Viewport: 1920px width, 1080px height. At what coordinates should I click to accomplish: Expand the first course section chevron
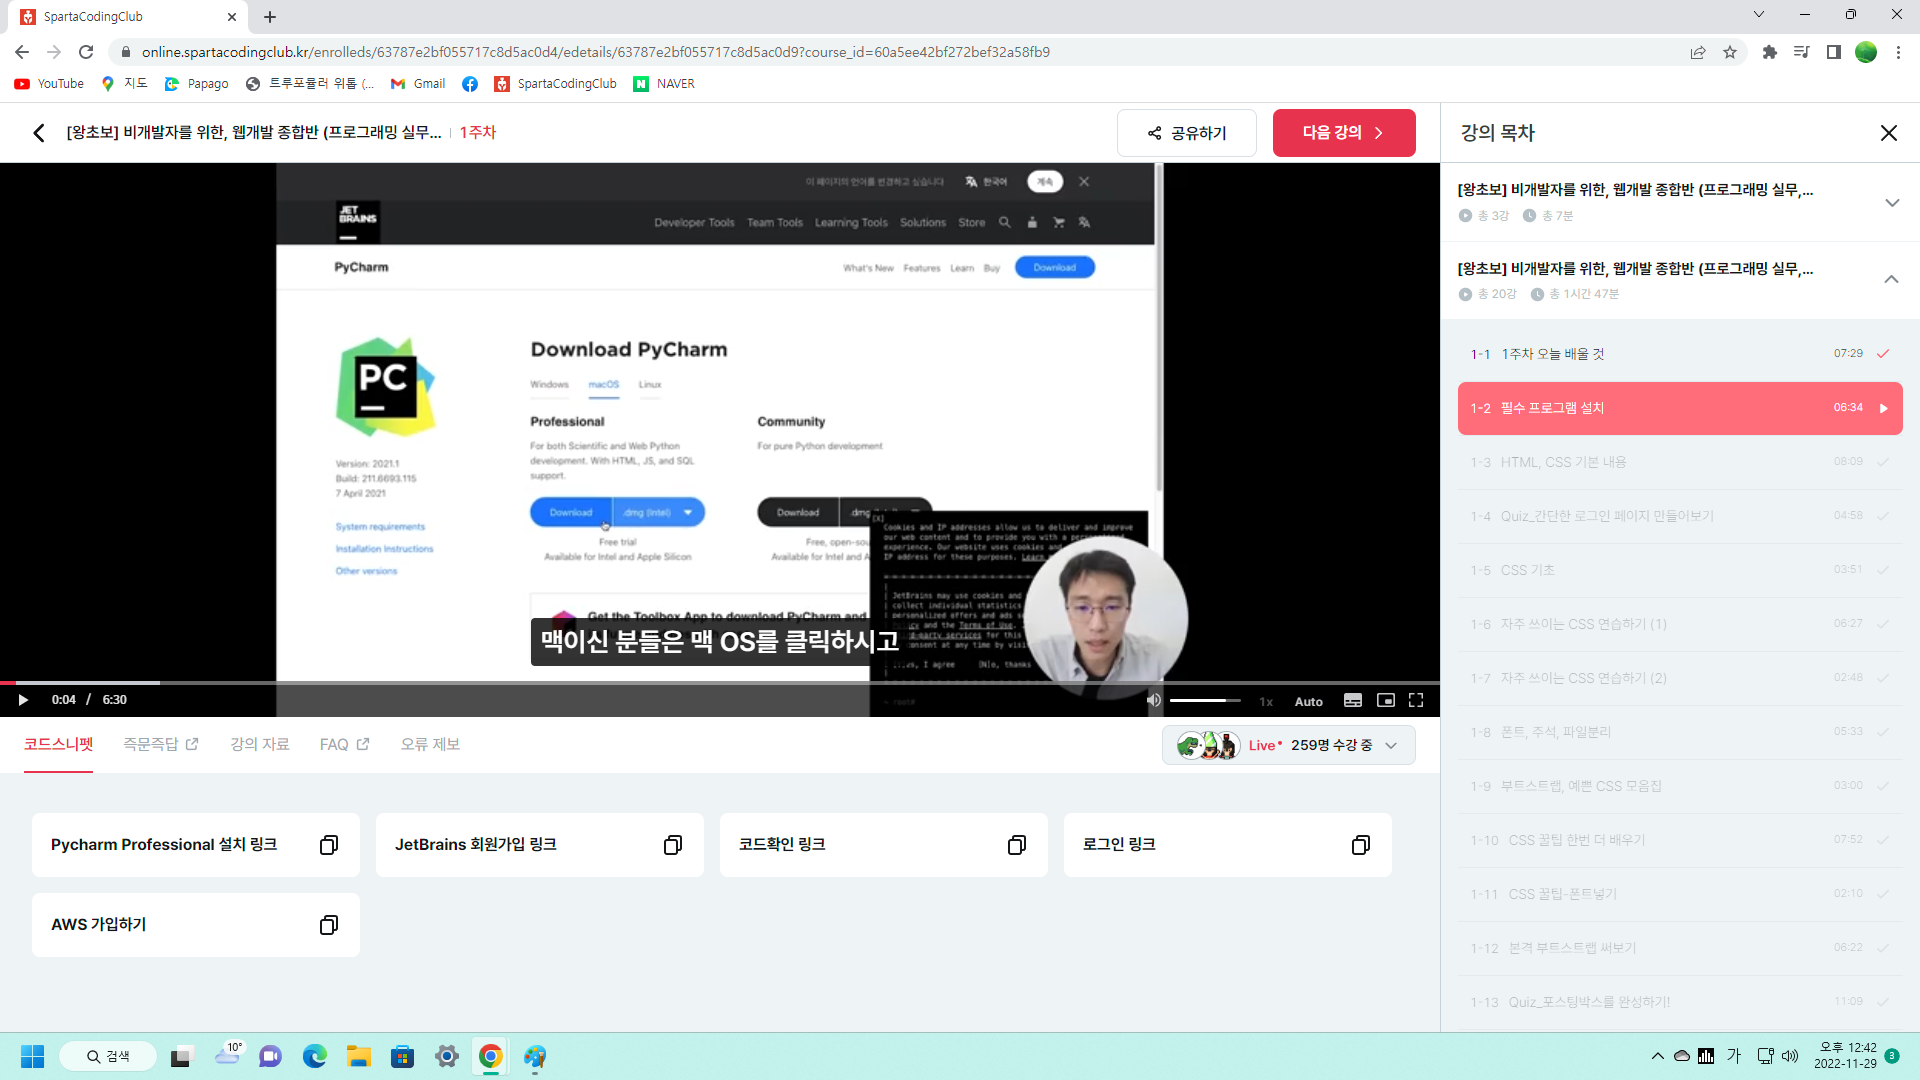(x=1891, y=202)
